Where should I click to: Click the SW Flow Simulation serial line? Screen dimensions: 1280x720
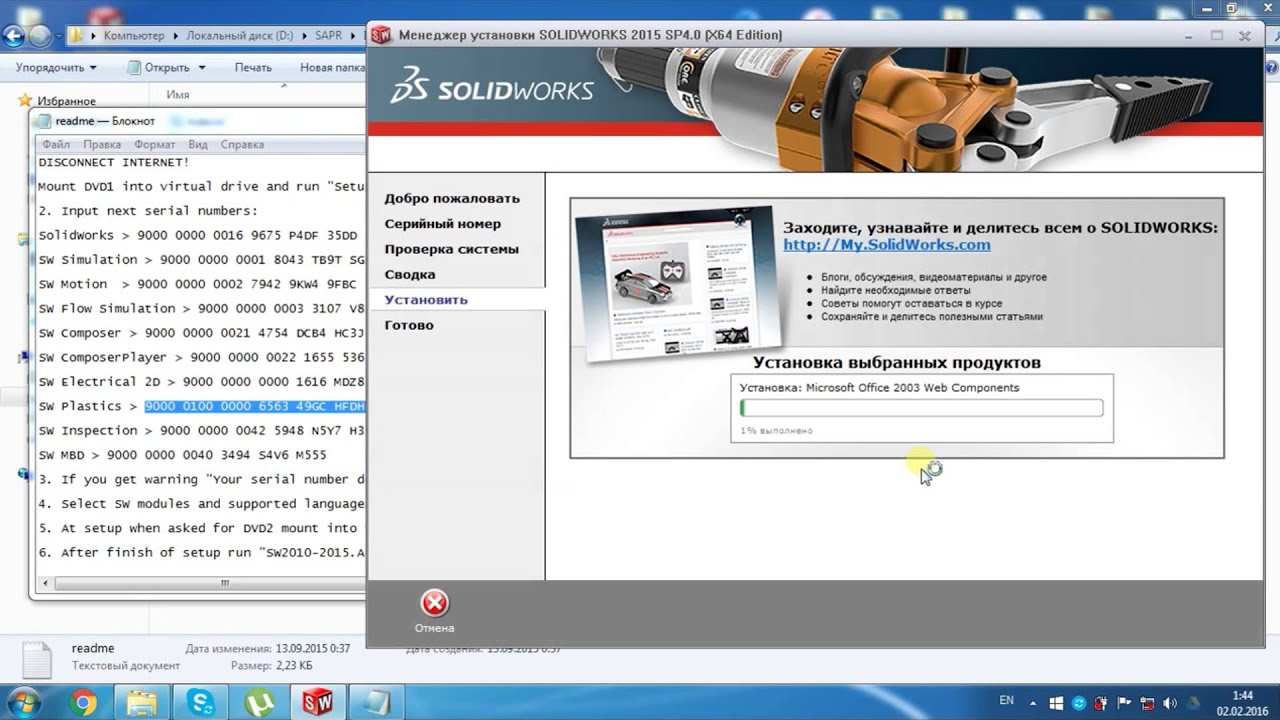tap(202, 308)
